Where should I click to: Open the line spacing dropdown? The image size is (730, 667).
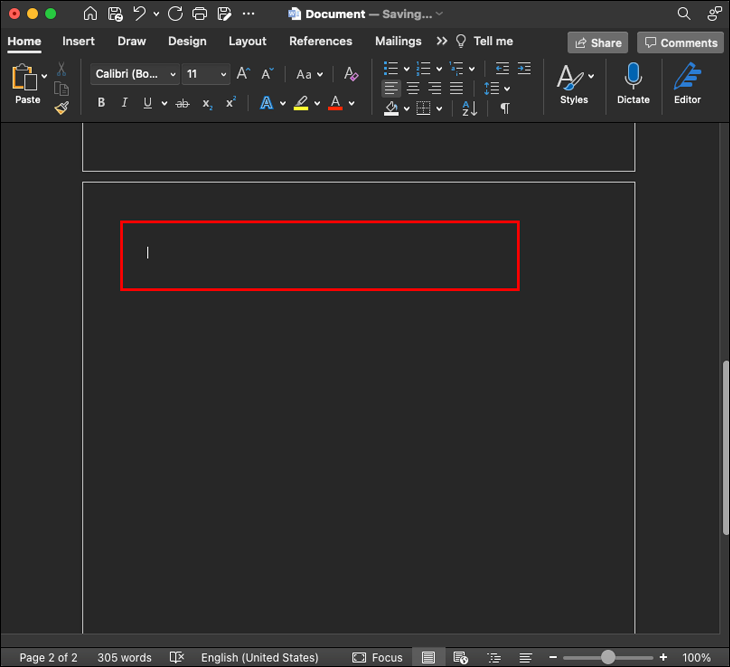coord(497,89)
